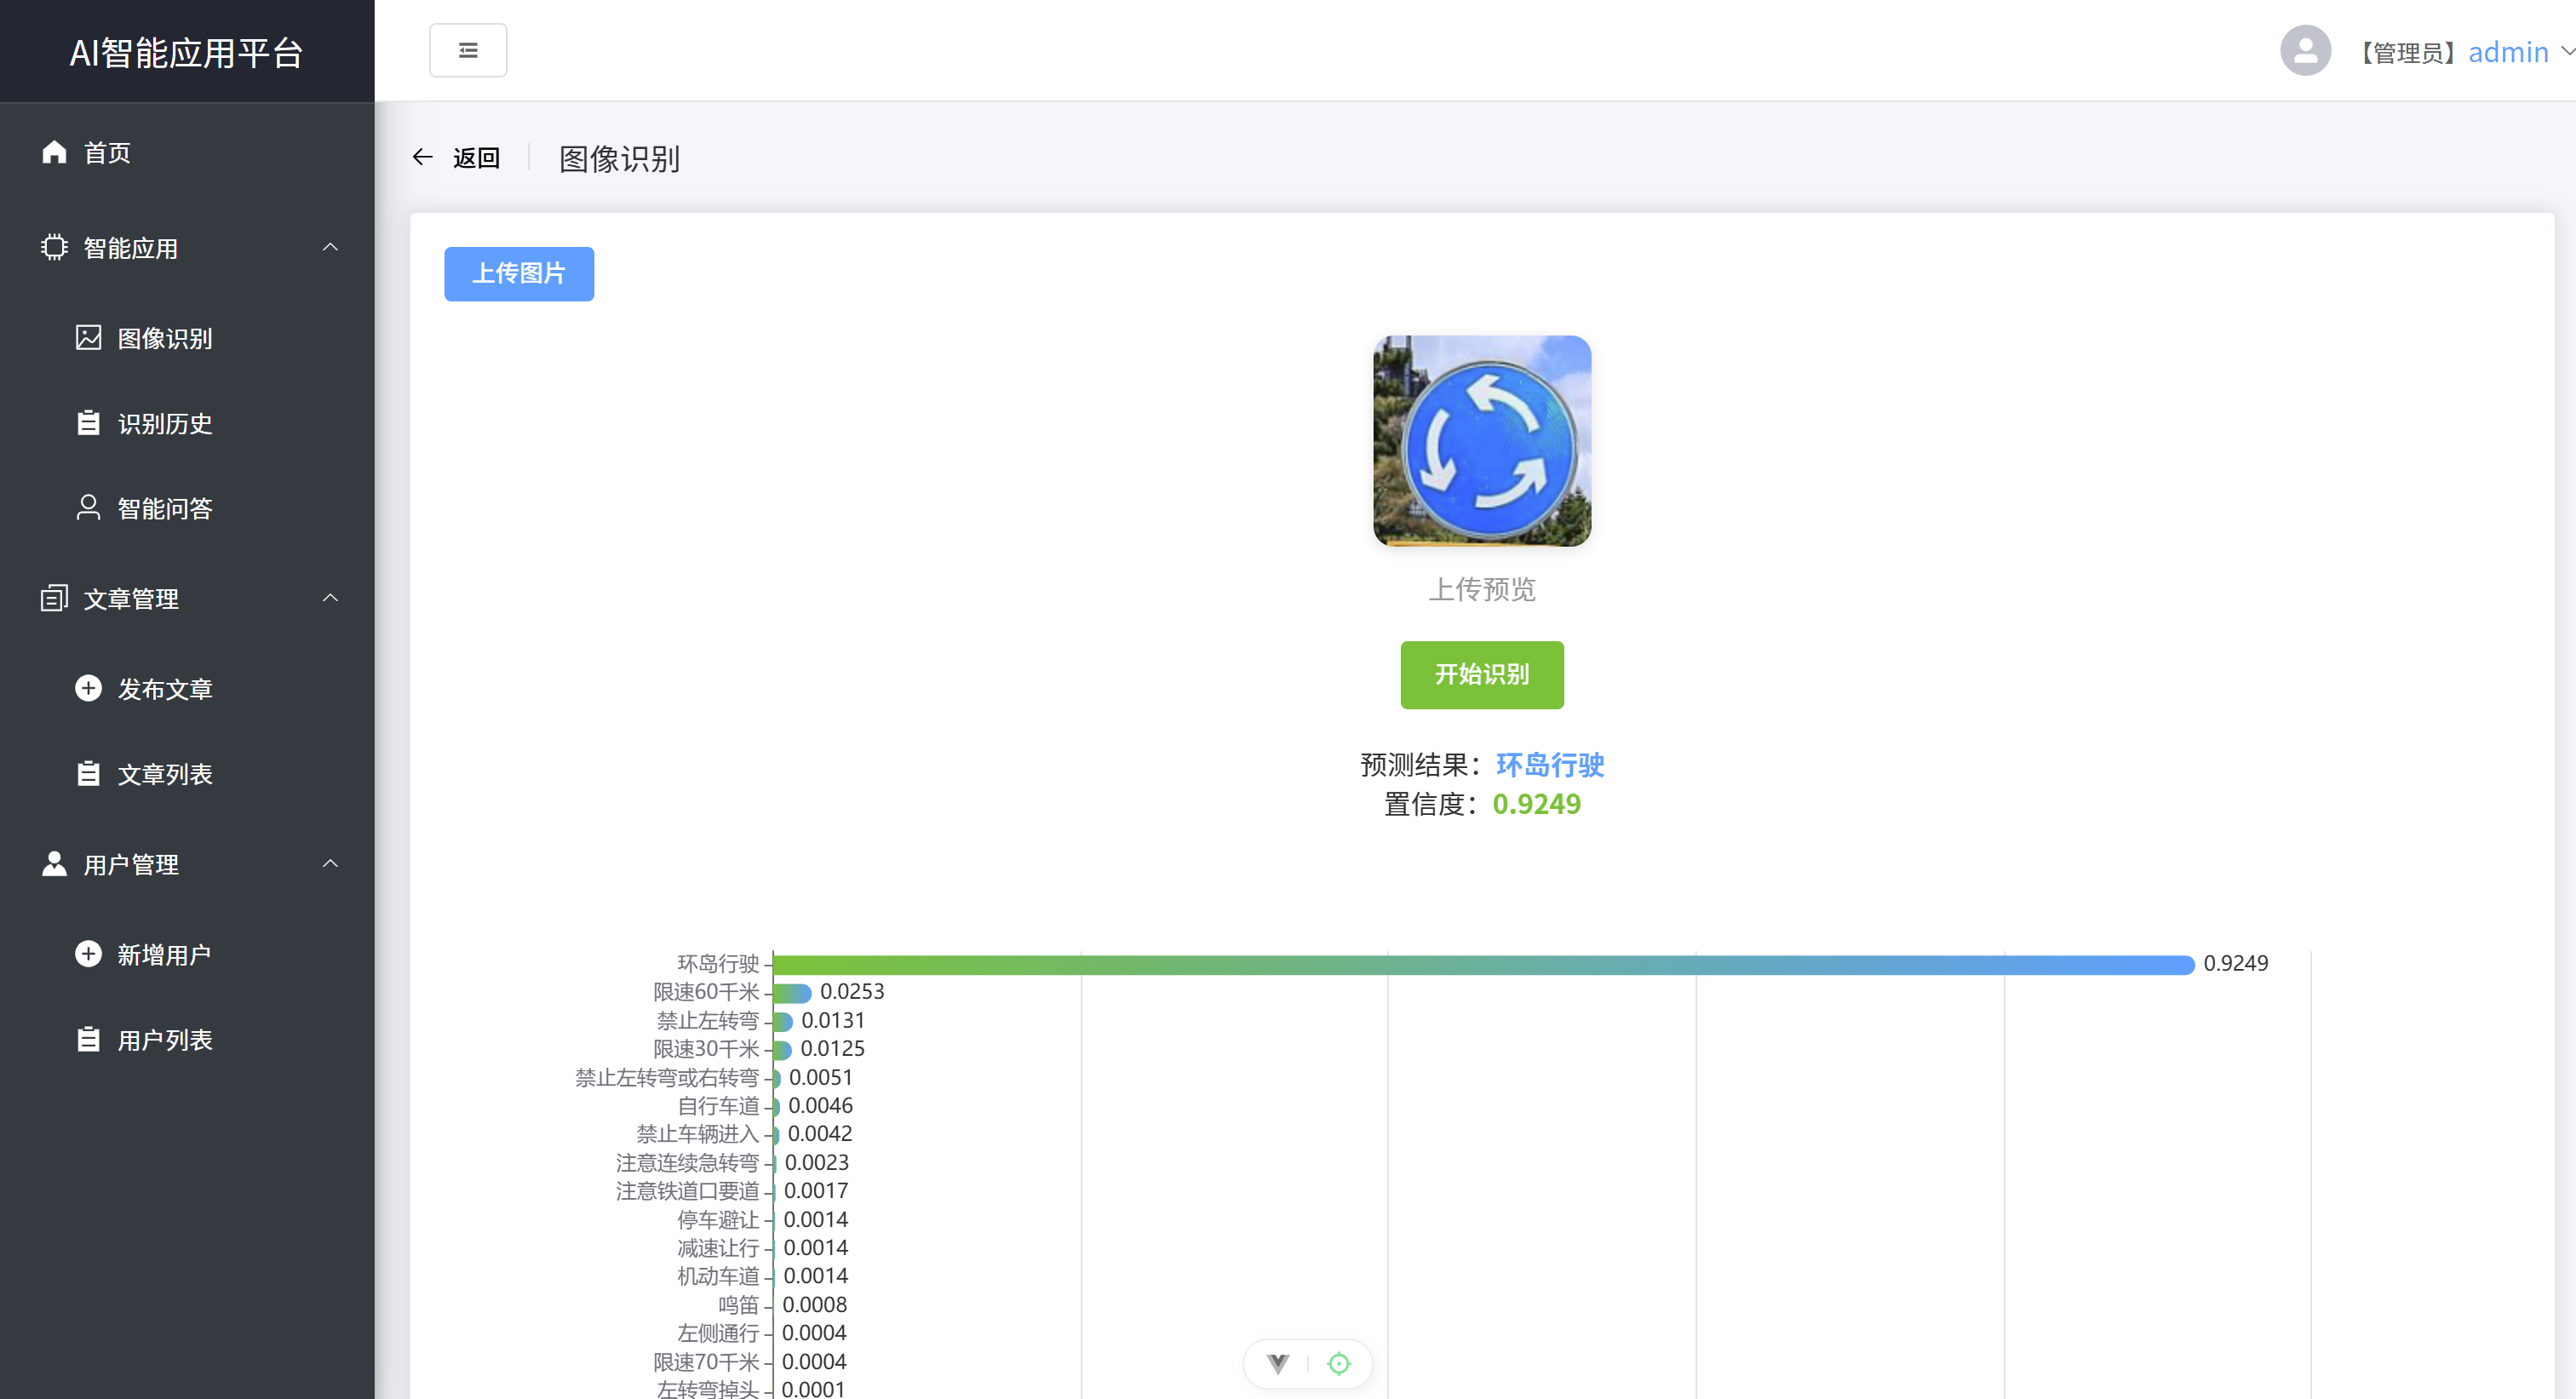This screenshot has width=2576, height=1399.
Task: Click the user avatar in the header
Action: pyautogui.click(x=2305, y=50)
